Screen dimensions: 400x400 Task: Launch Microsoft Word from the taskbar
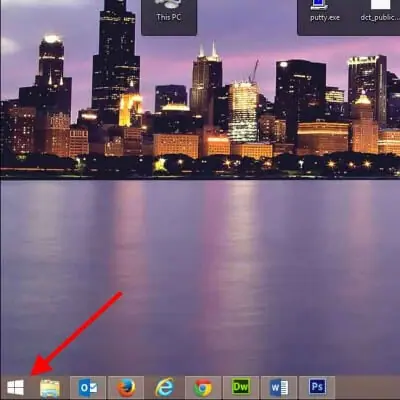(x=279, y=388)
